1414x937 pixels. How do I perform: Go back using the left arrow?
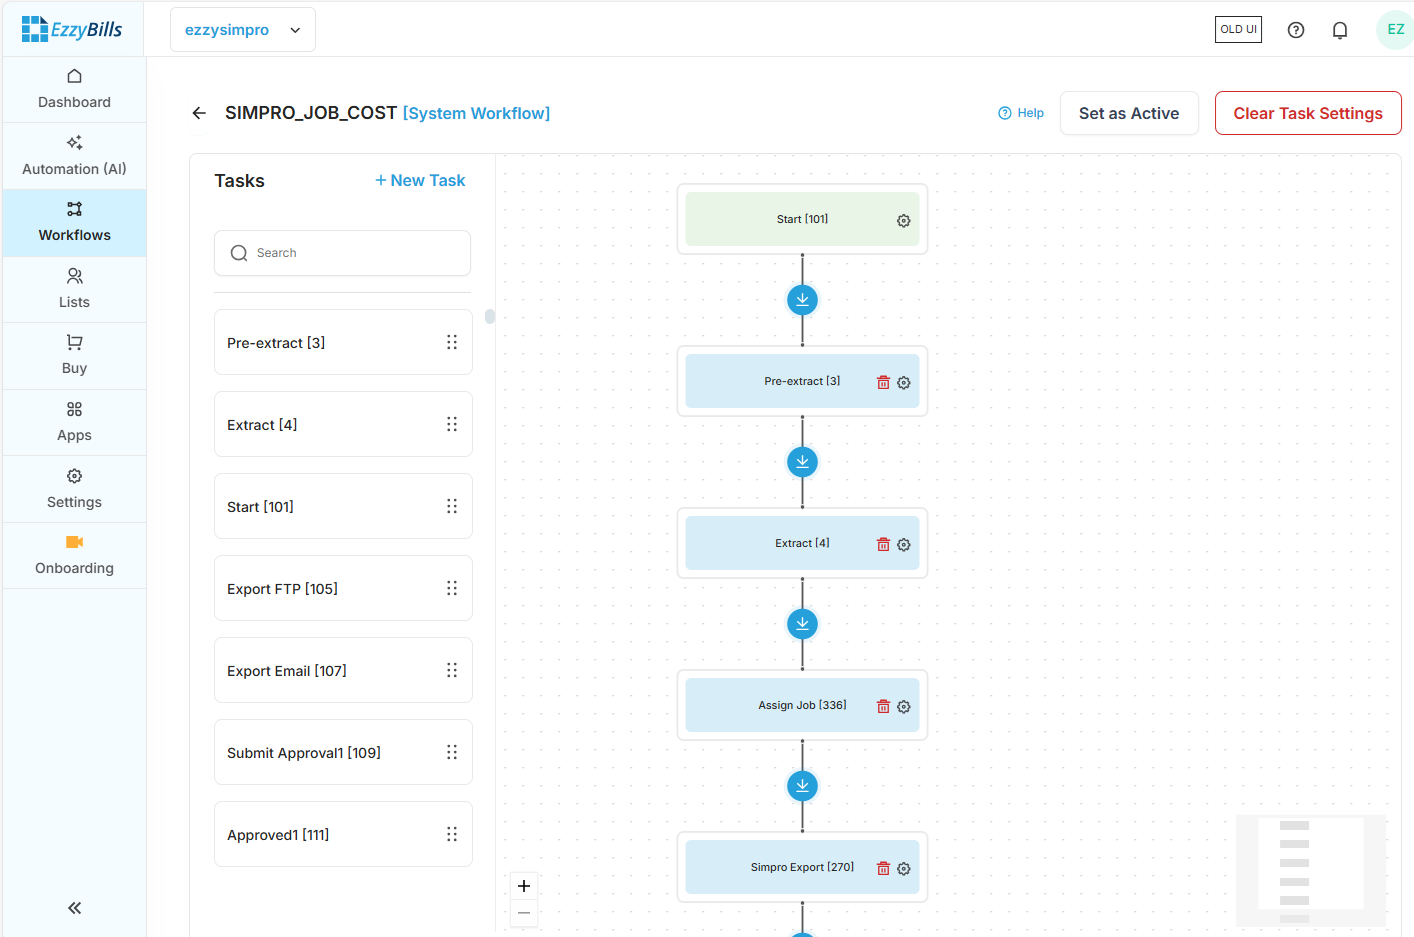[199, 113]
